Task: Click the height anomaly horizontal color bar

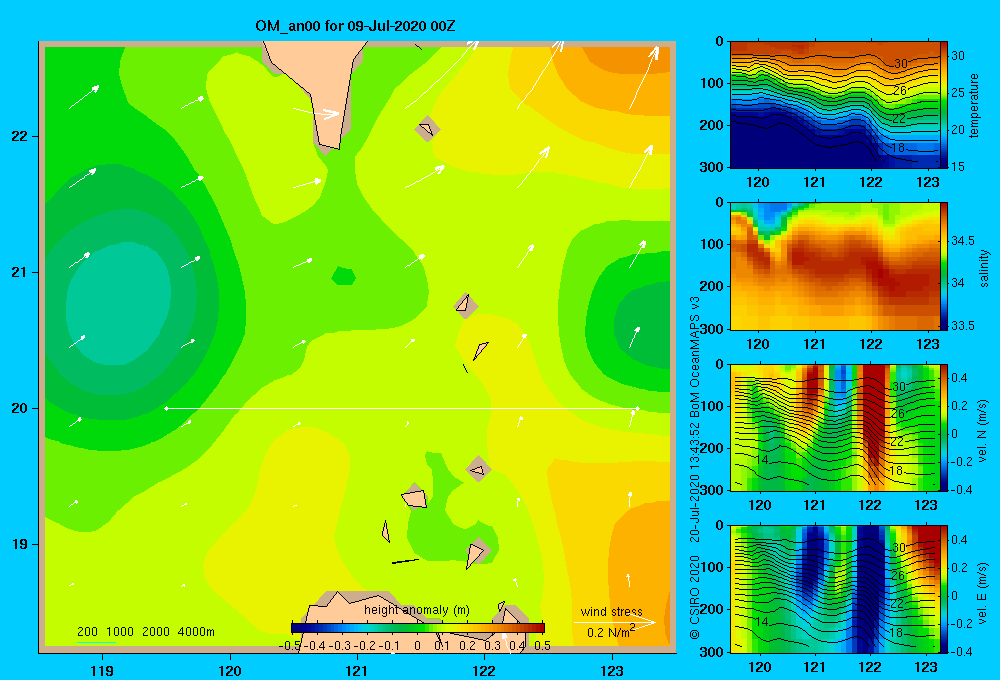Action: click(x=418, y=627)
